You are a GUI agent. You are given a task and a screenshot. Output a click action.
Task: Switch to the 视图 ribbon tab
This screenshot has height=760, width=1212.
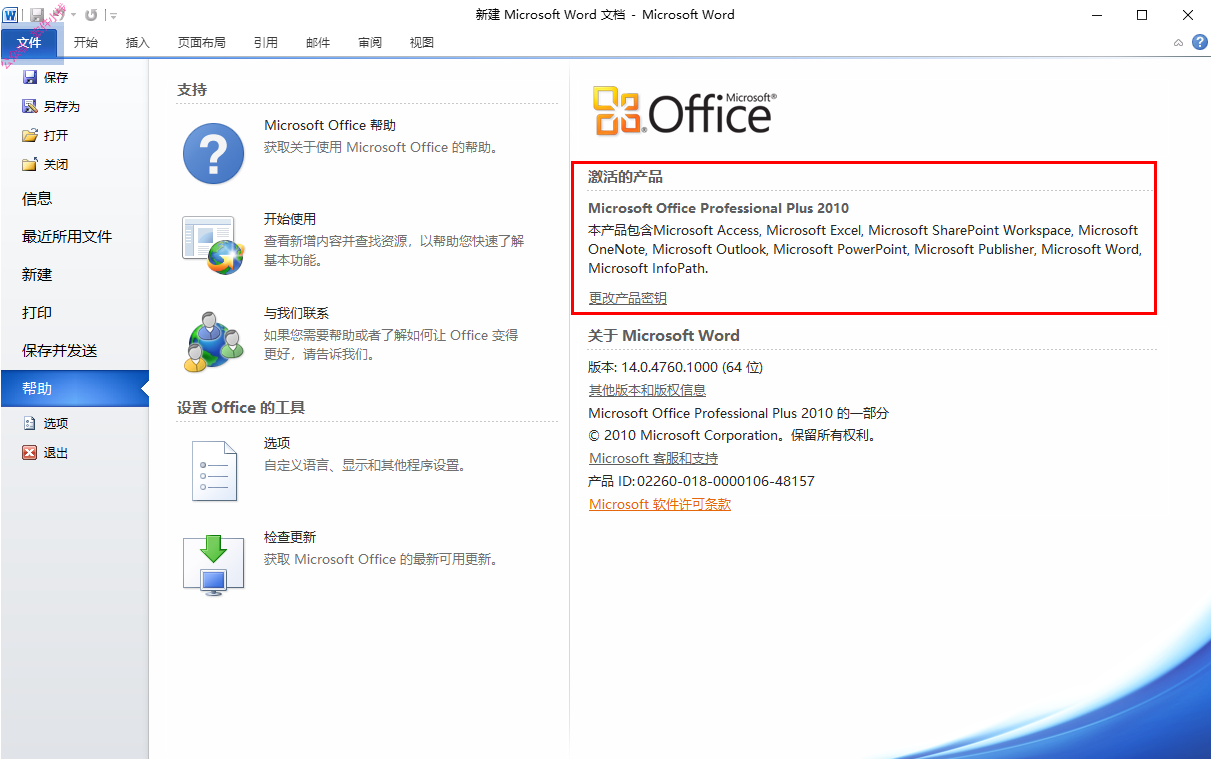[x=422, y=43]
